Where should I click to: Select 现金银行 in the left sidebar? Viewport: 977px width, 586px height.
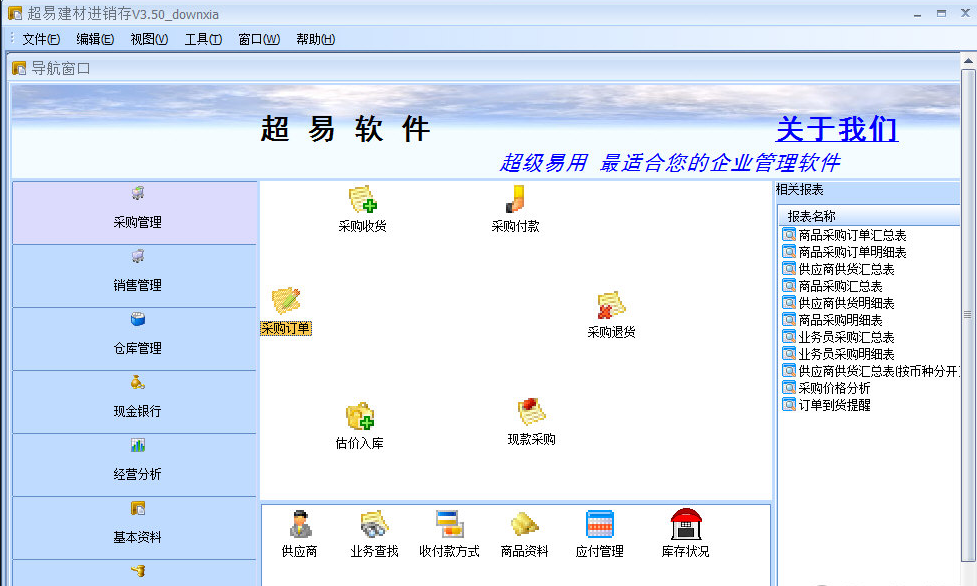pyautogui.click(x=135, y=402)
